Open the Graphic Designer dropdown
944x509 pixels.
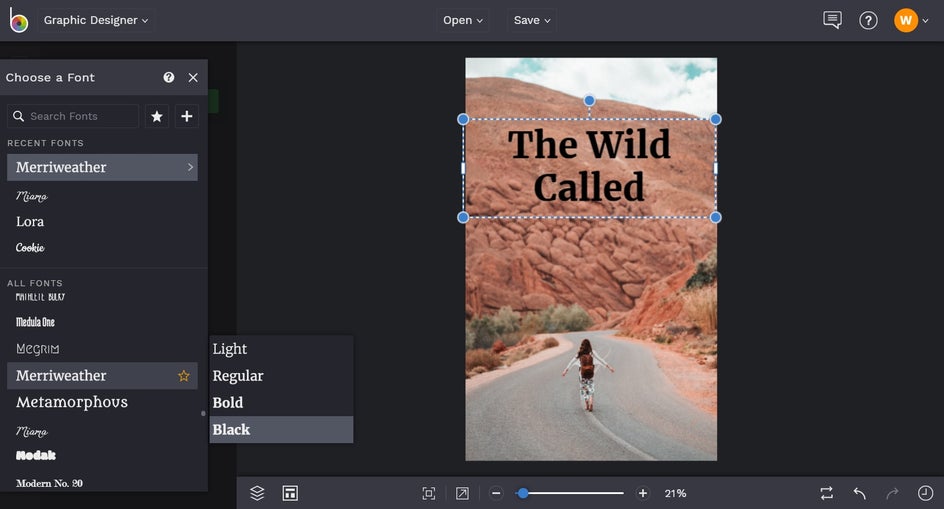point(96,20)
